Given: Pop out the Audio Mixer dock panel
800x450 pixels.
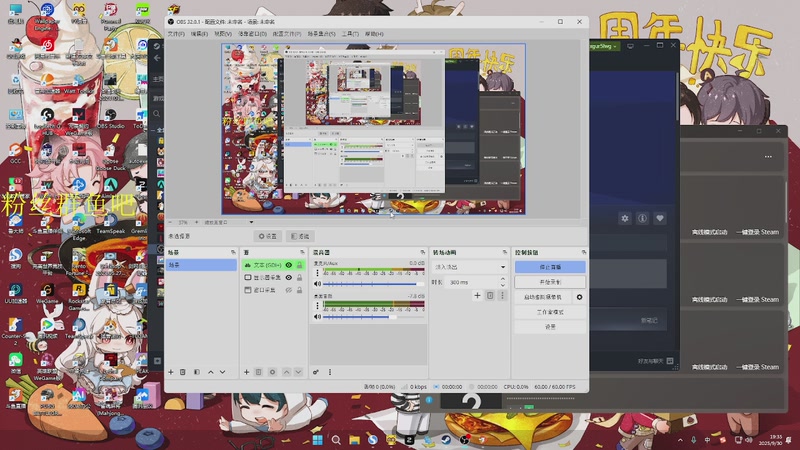Looking at the screenshot, I should (422, 253).
